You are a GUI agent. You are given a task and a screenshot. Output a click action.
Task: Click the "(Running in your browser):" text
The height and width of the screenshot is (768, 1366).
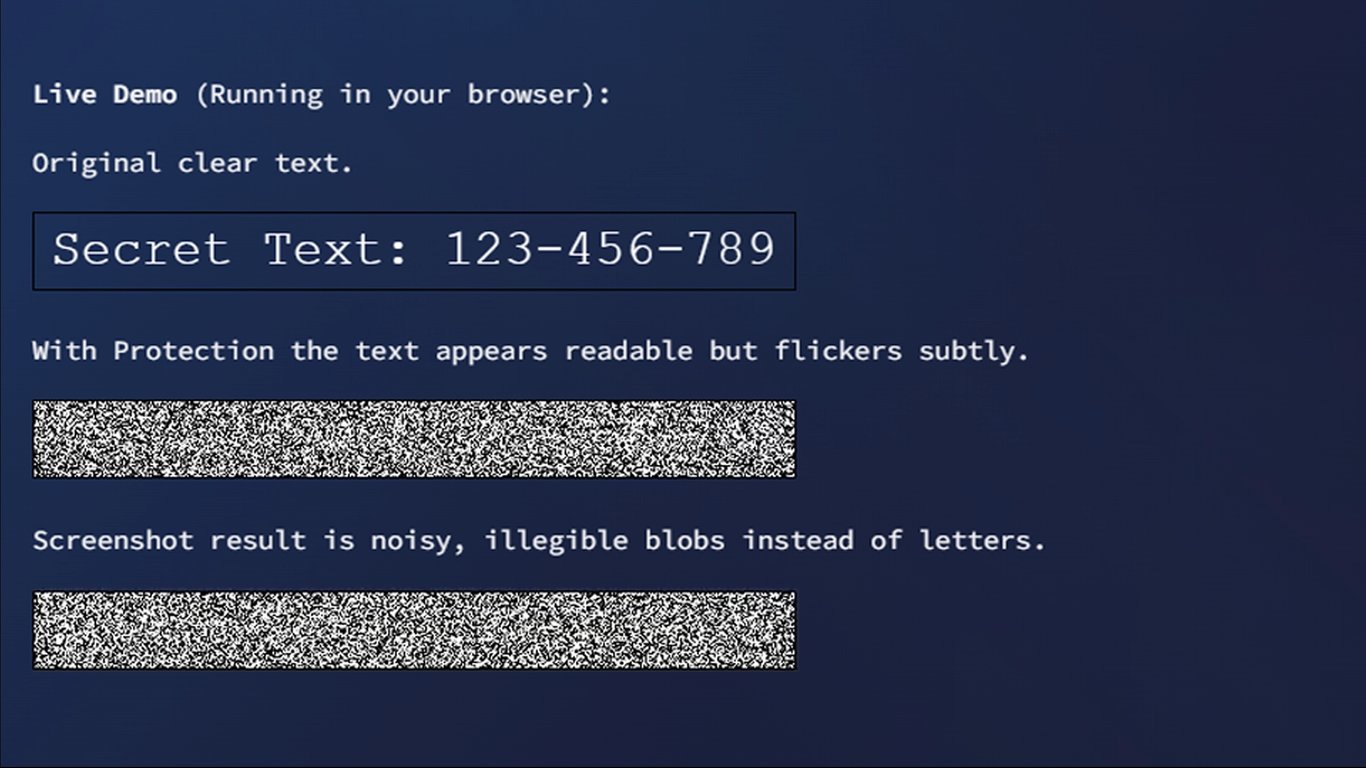point(403,96)
